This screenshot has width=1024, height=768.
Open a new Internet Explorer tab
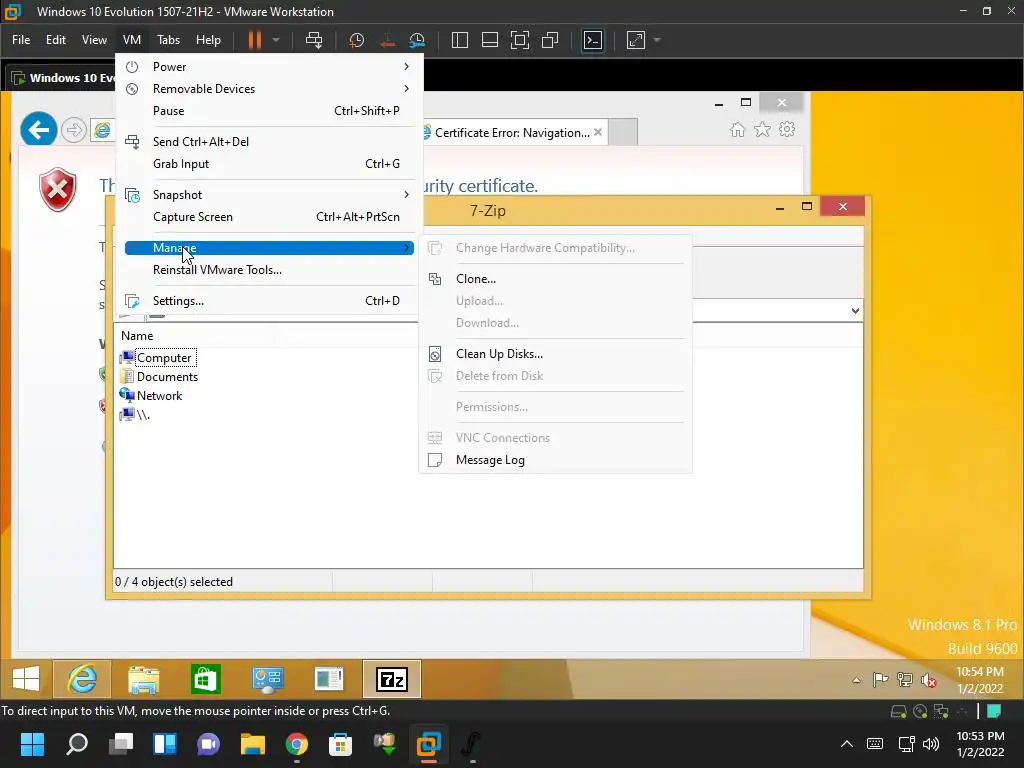tap(623, 133)
